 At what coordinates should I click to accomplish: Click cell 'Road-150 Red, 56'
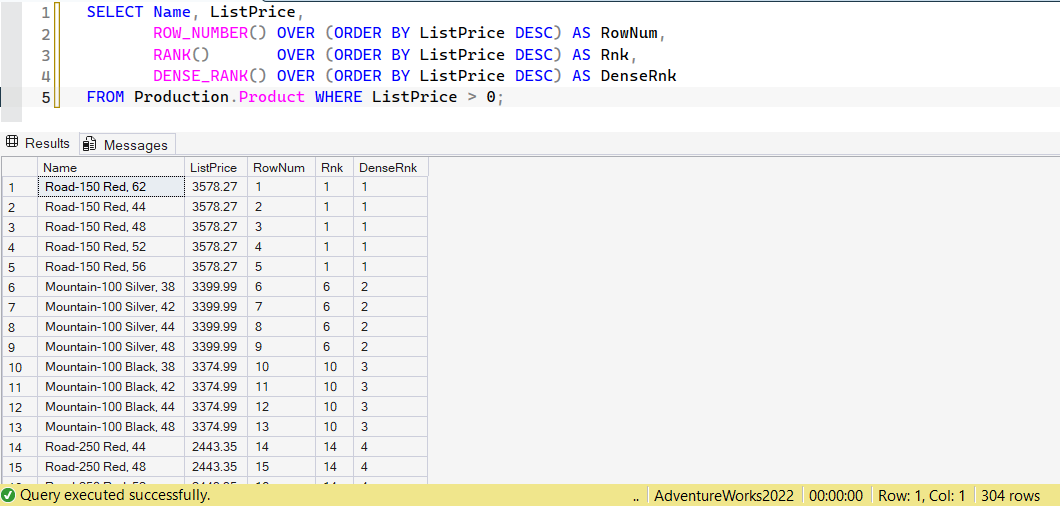(x=111, y=267)
